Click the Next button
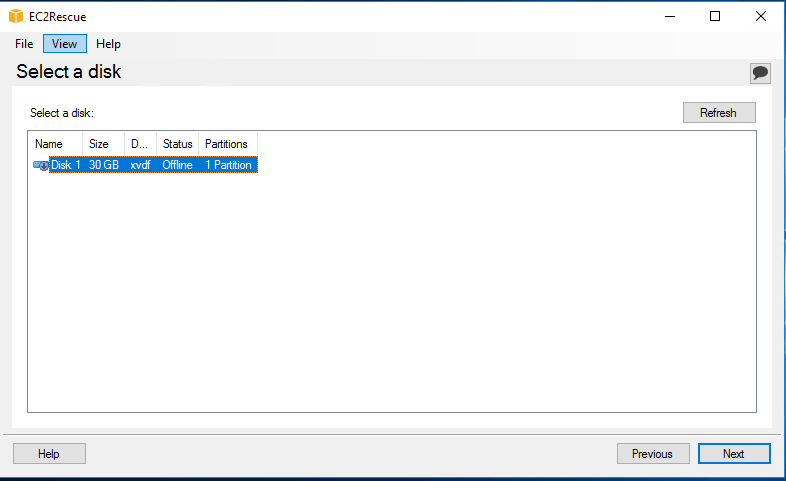 [x=734, y=453]
